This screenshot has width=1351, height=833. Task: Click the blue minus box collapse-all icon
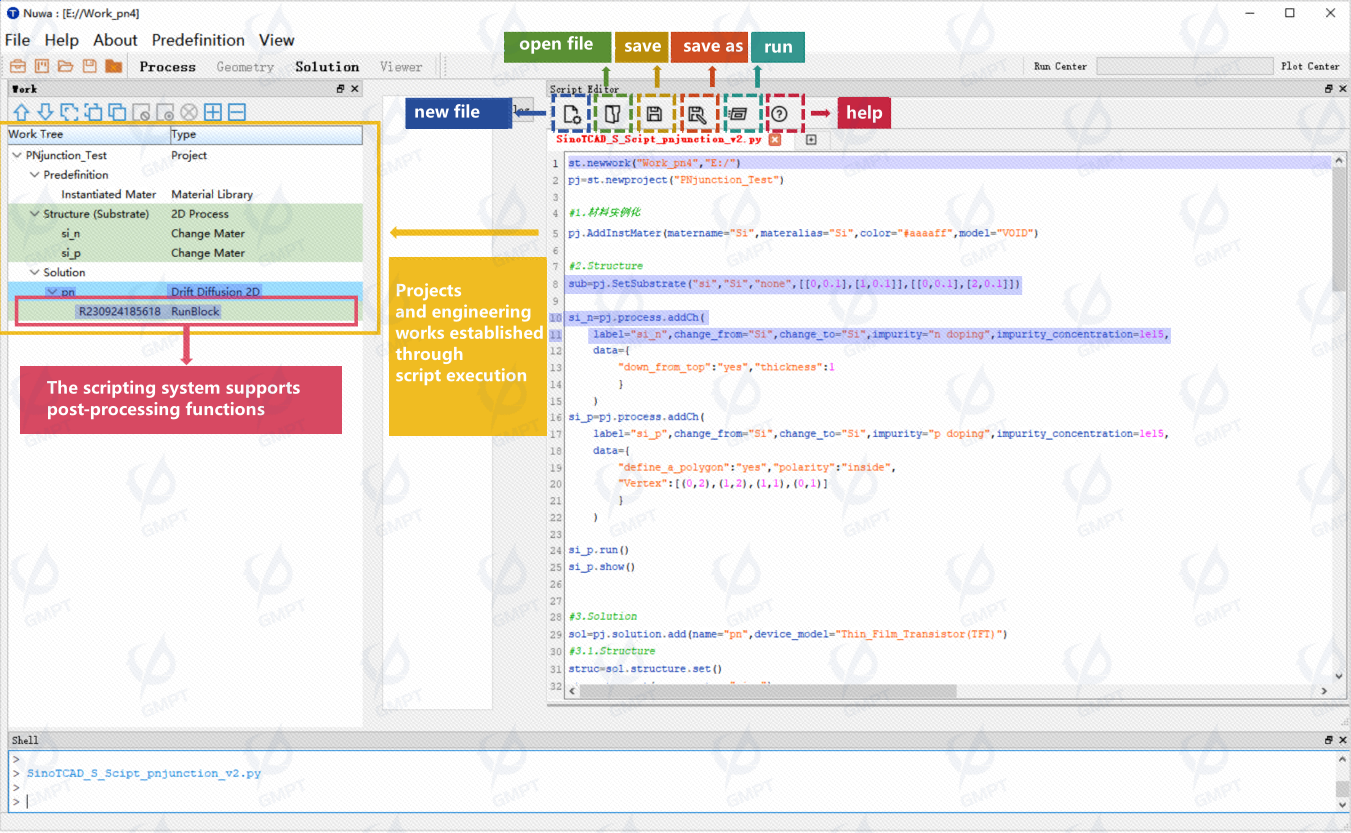tap(237, 112)
